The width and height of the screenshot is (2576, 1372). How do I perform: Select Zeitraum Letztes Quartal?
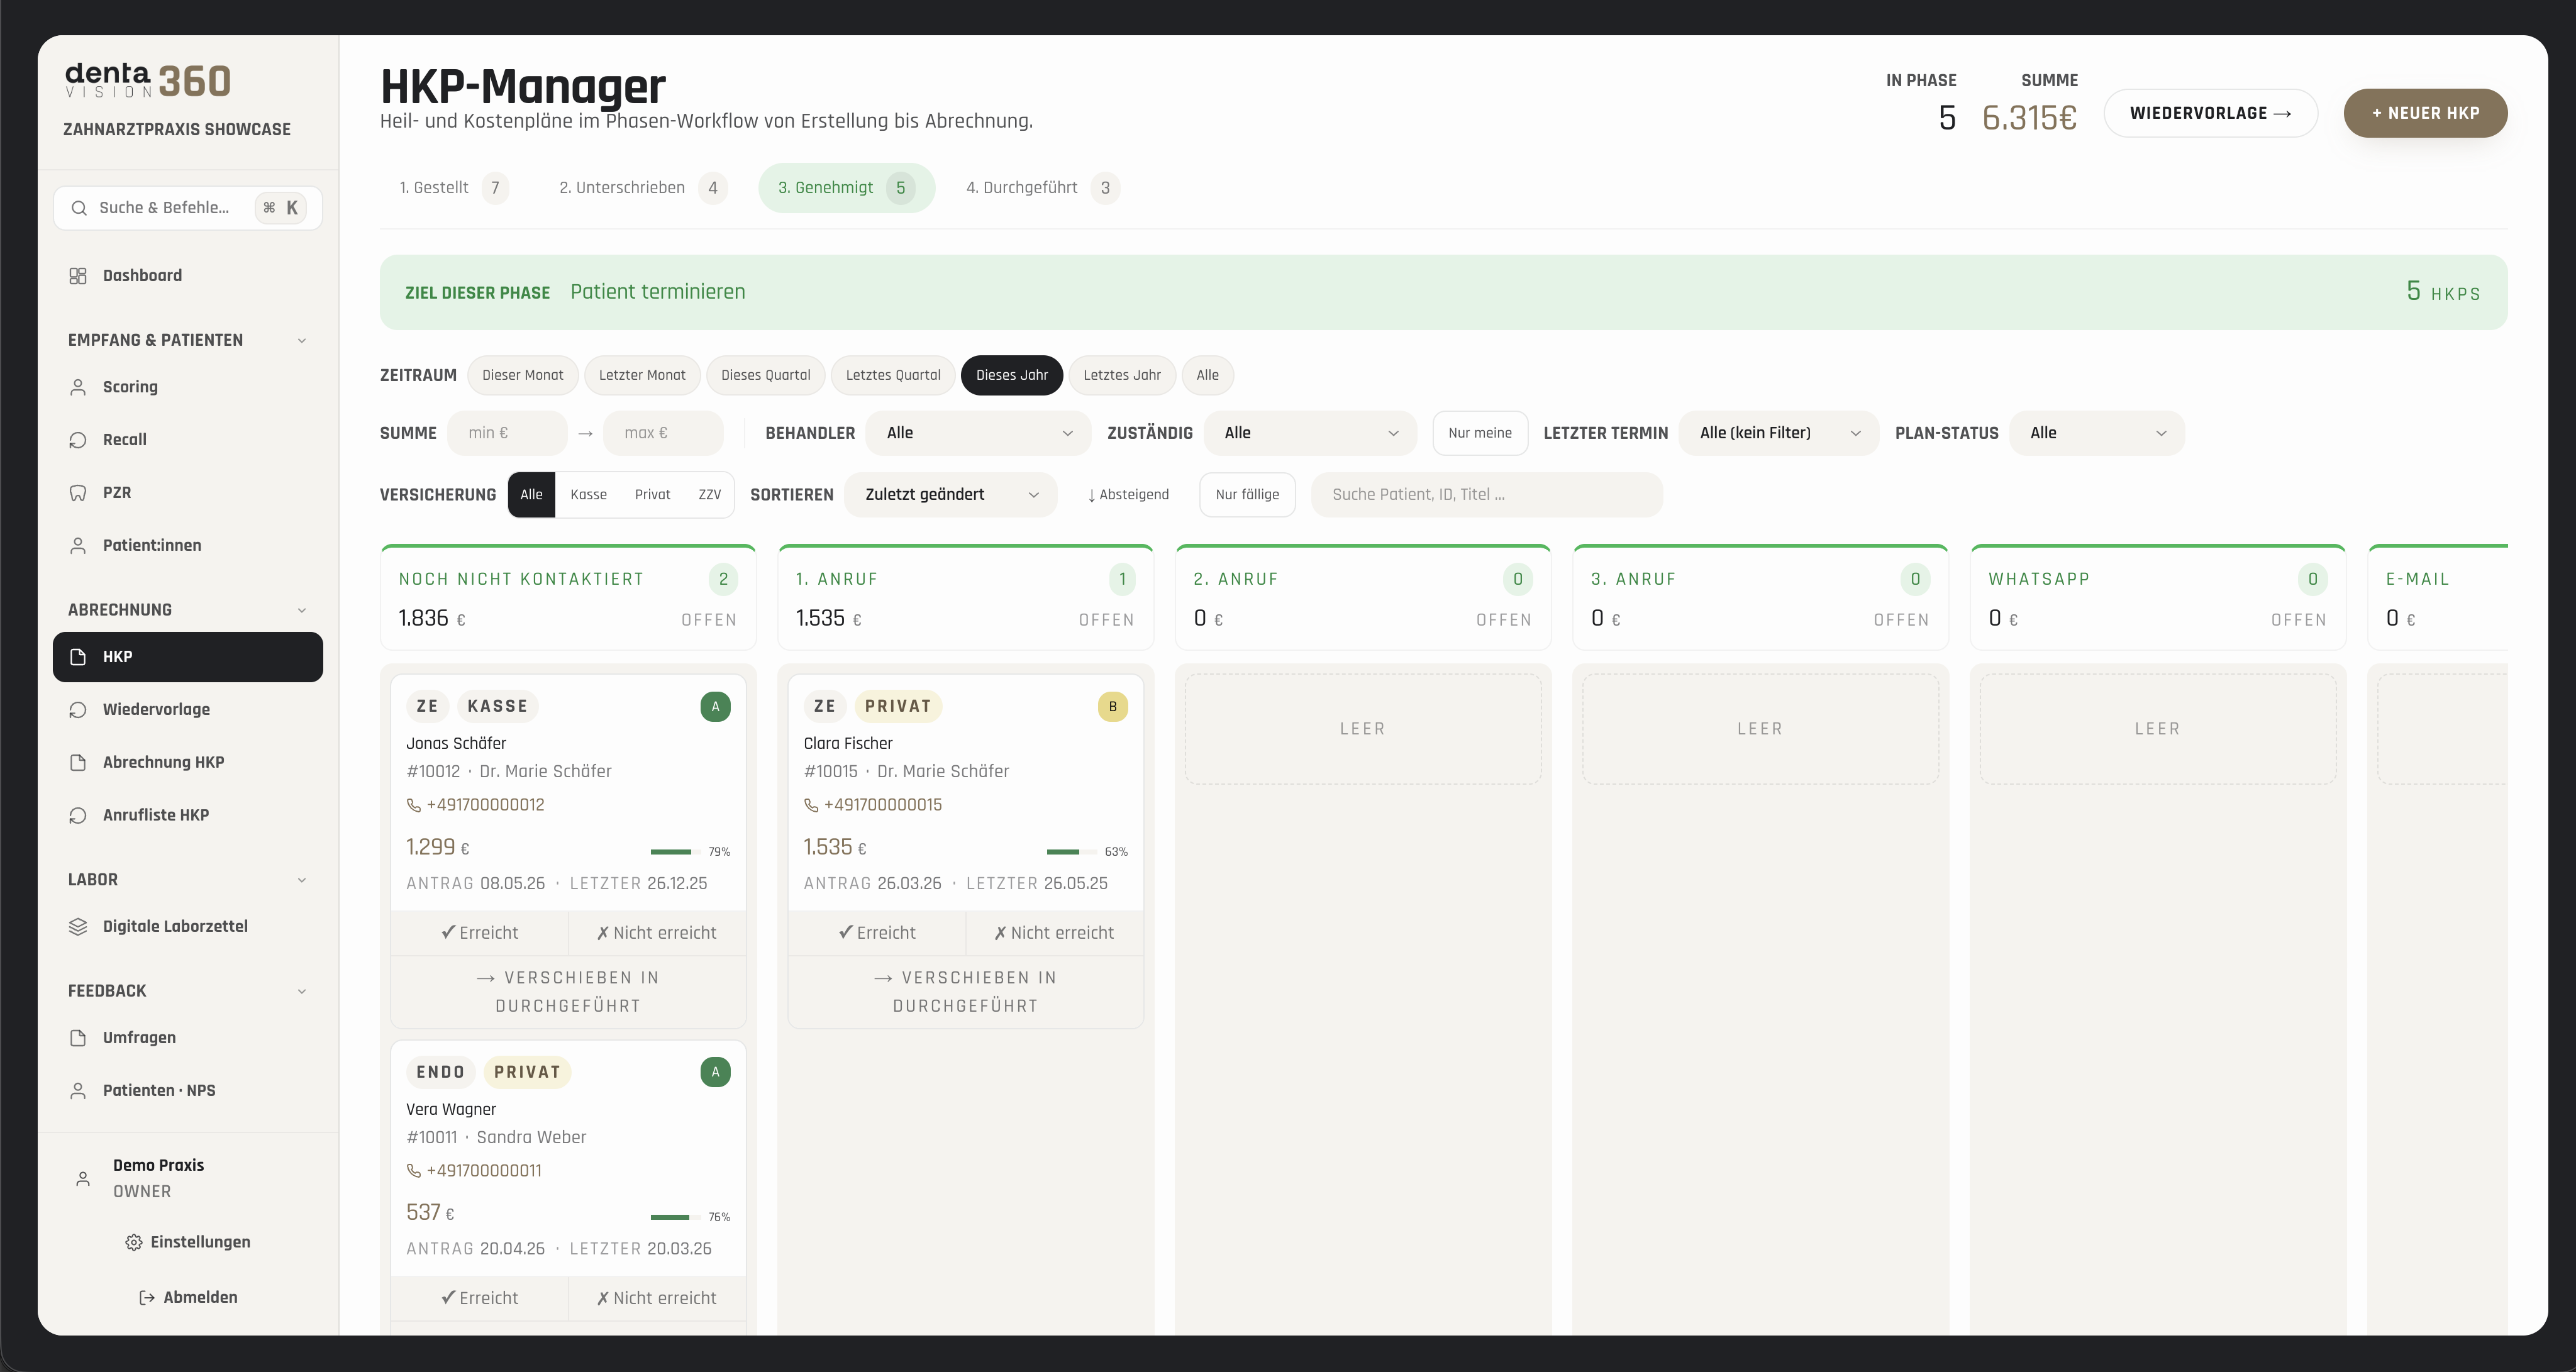click(893, 376)
